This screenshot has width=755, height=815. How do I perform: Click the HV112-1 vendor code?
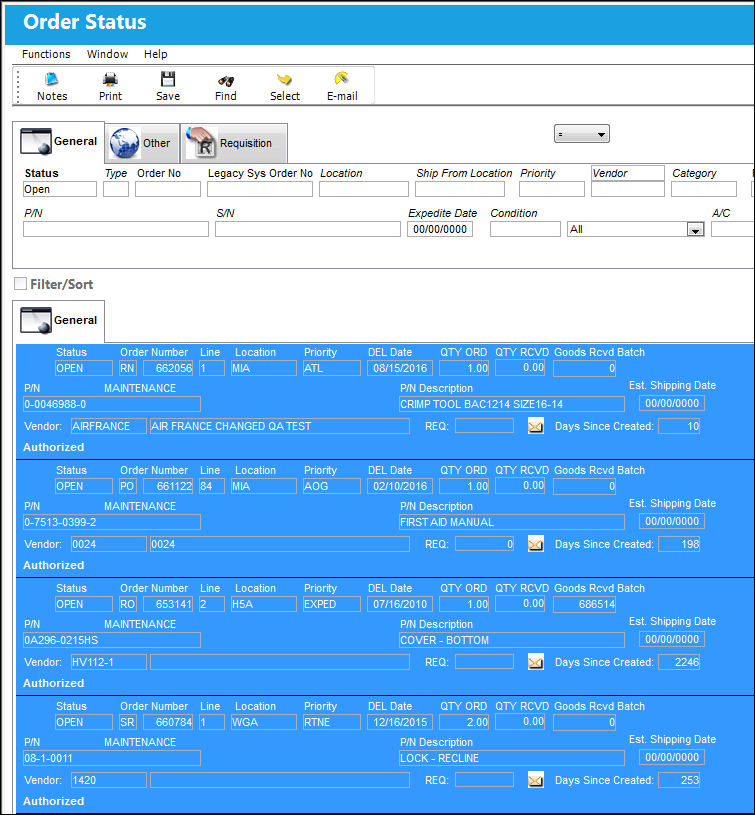click(109, 662)
